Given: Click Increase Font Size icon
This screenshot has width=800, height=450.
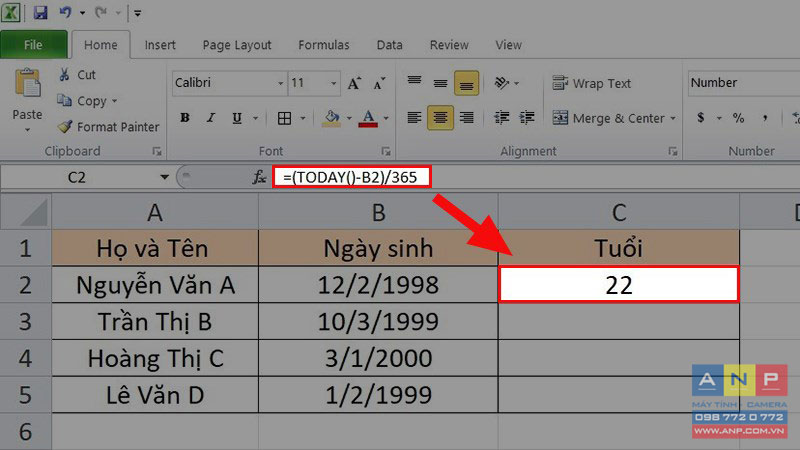Looking at the screenshot, I should tap(354, 83).
